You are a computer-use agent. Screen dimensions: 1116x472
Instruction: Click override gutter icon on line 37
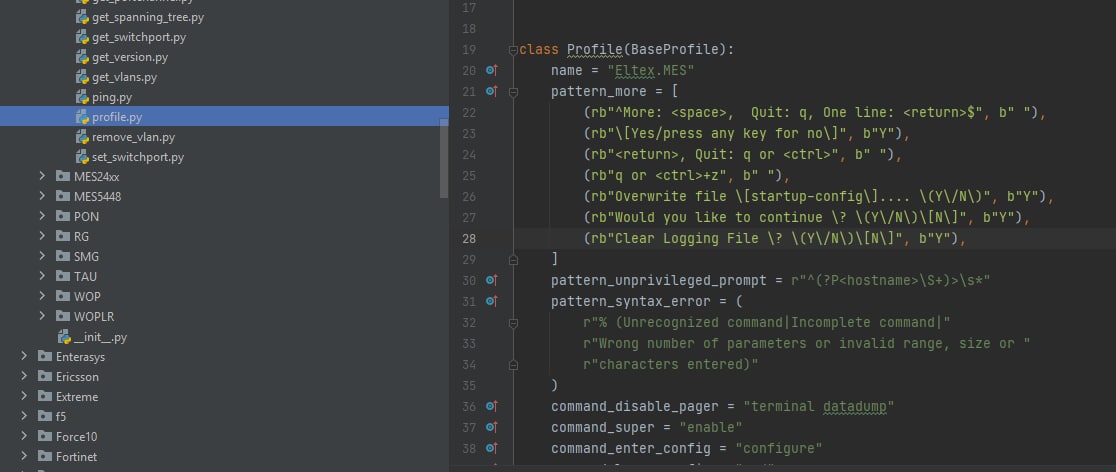(491, 427)
